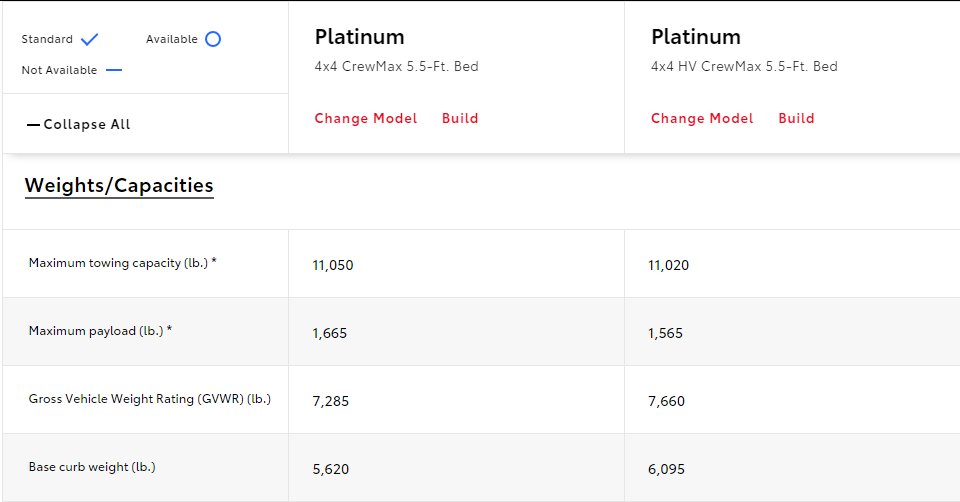The width and height of the screenshot is (960, 502).
Task: Click the Not Available dash legend icon
Action: (114, 70)
